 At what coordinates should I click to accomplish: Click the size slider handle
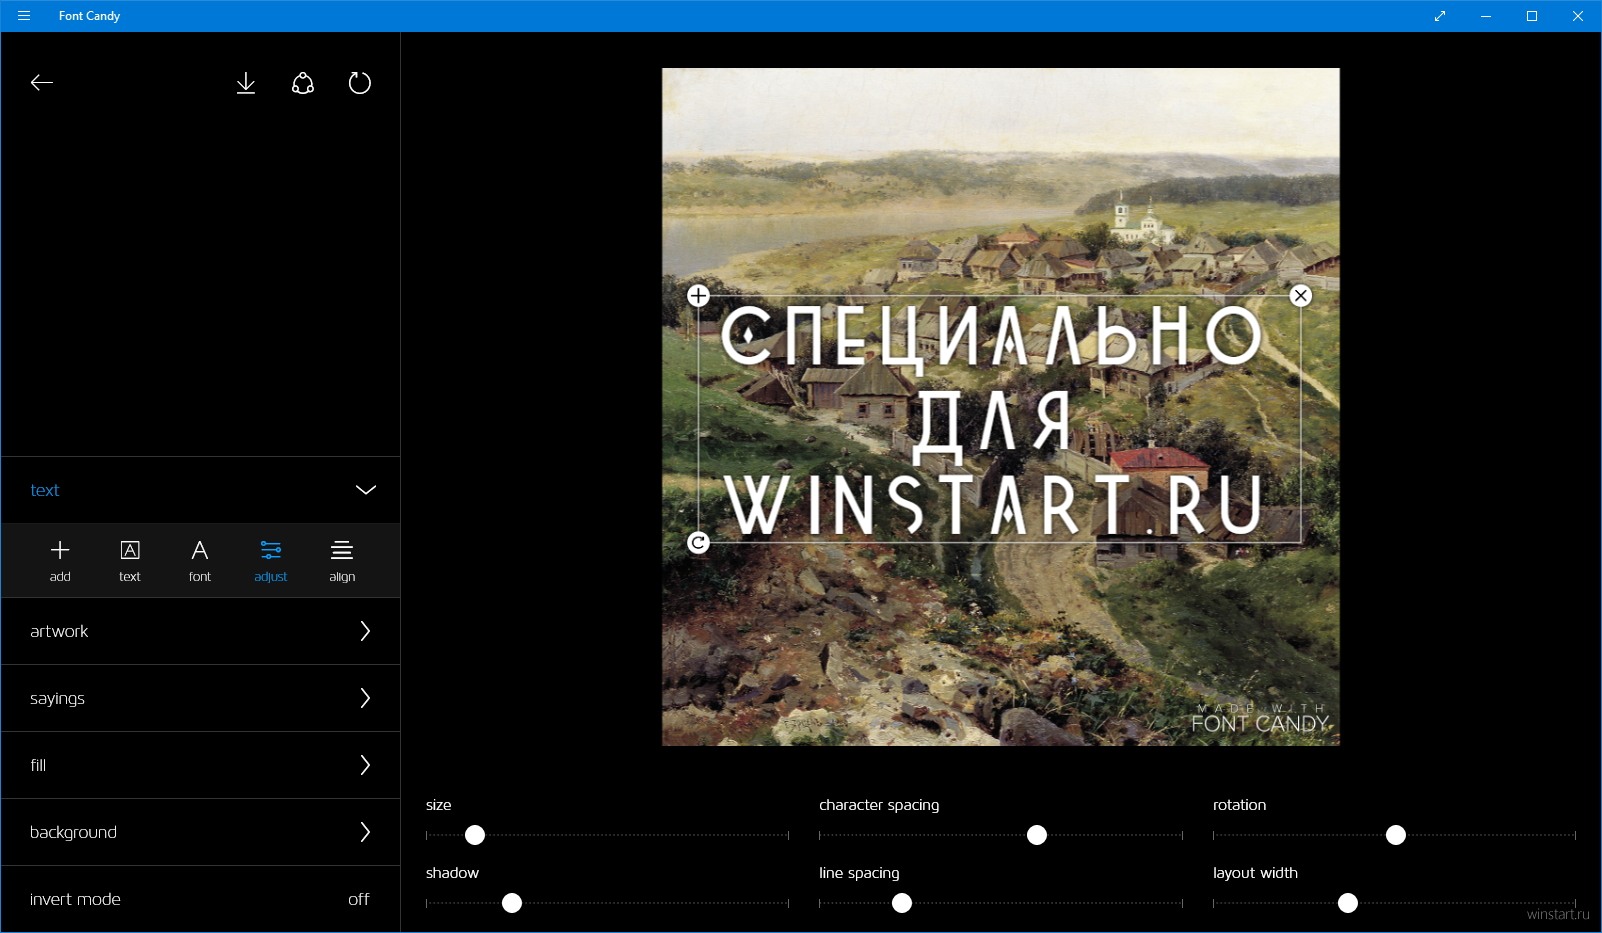pyautogui.click(x=475, y=835)
